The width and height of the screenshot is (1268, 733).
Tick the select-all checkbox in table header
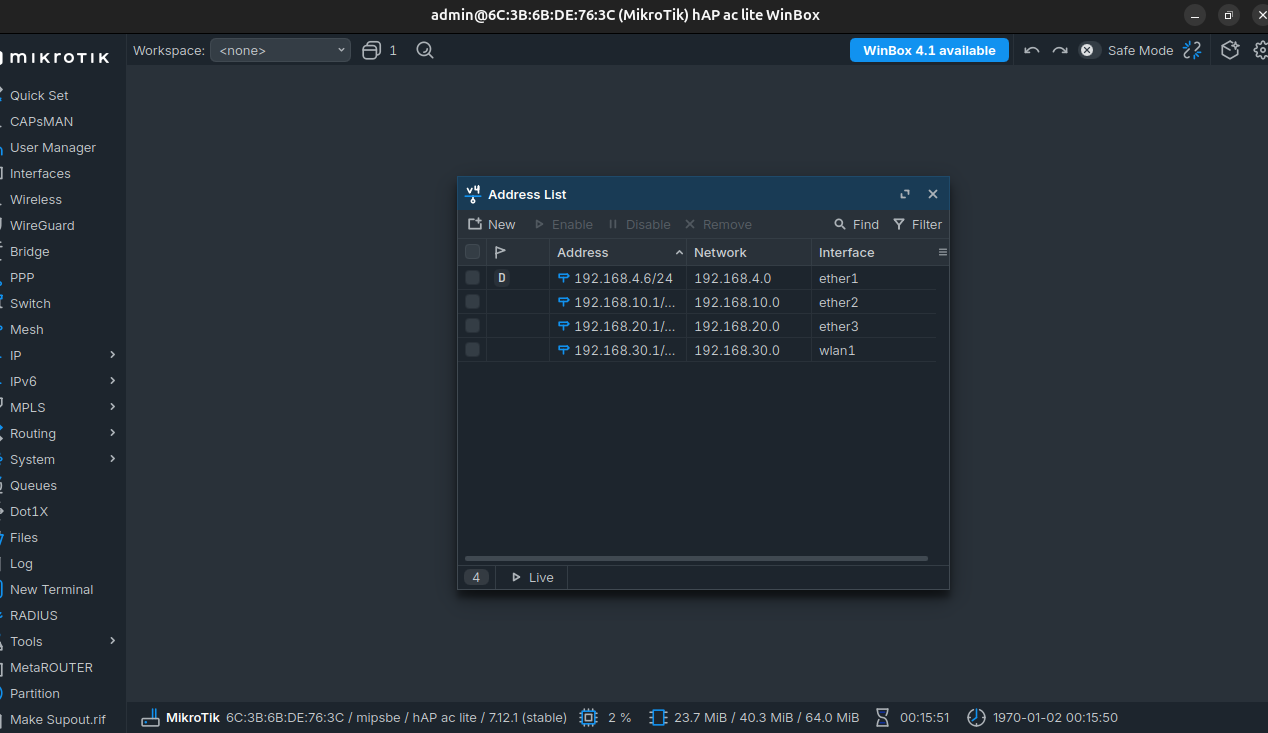point(472,252)
